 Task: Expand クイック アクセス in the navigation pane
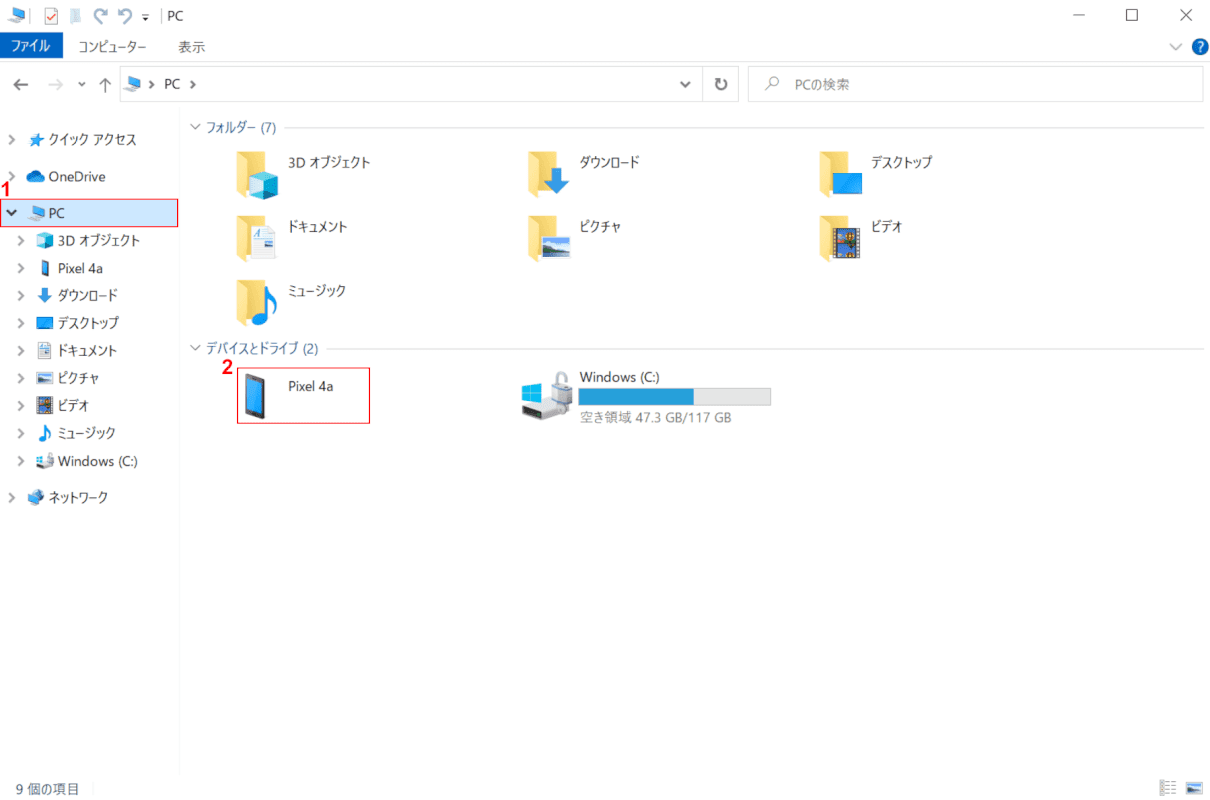coord(12,140)
